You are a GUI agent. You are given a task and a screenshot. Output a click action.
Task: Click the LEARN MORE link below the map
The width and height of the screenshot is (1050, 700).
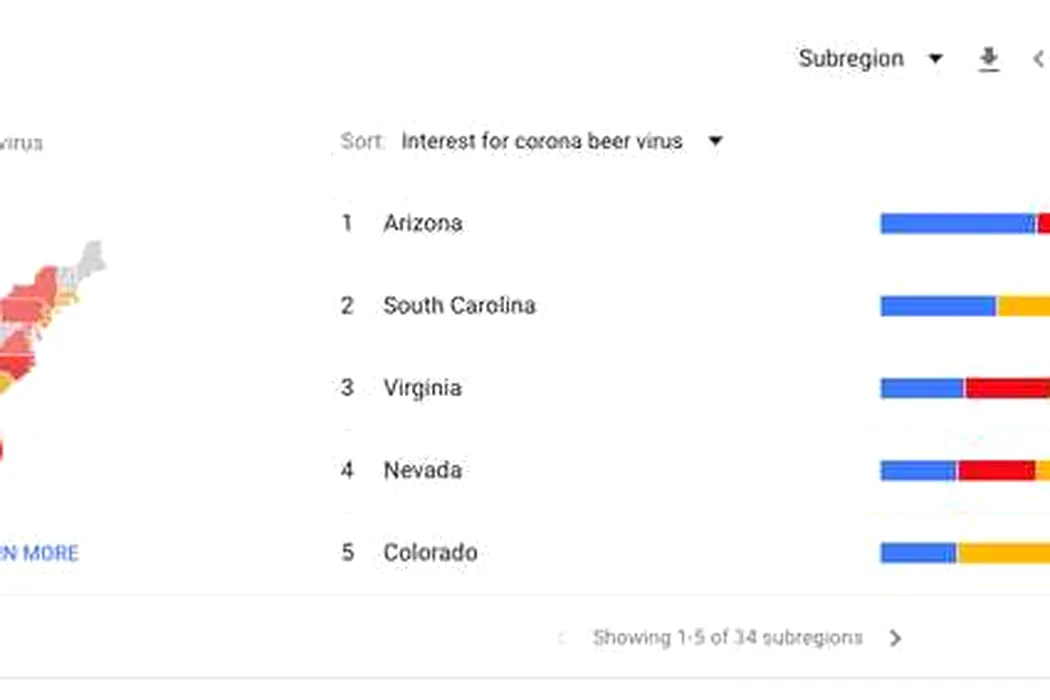click(x=39, y=553)
